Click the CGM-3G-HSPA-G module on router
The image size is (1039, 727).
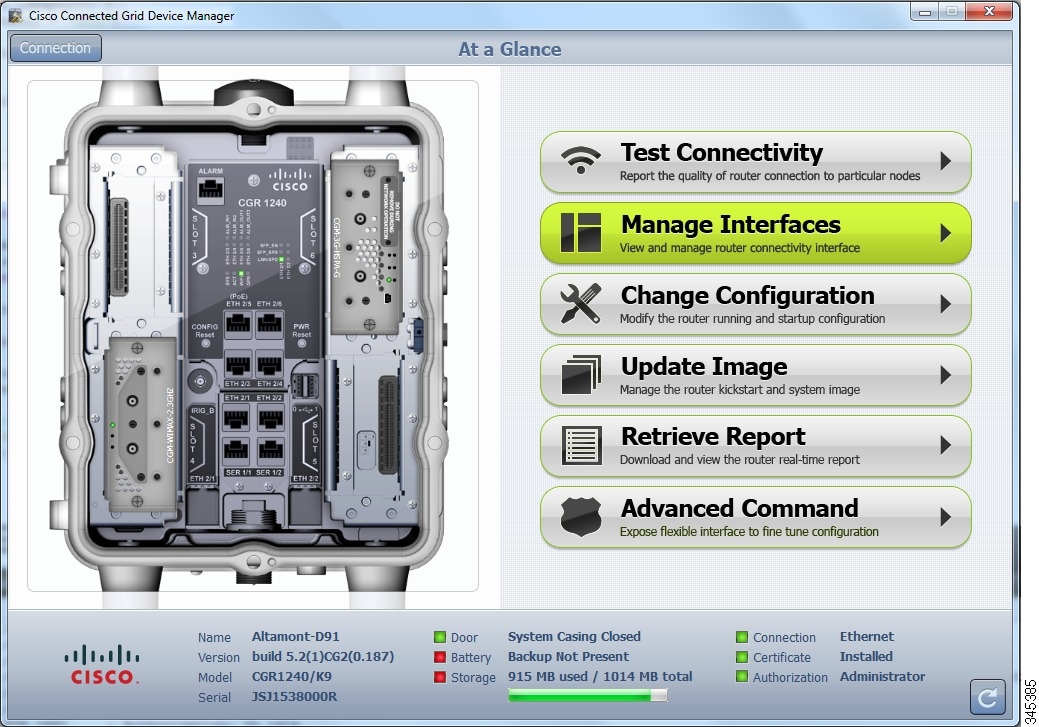coord(365,247)
